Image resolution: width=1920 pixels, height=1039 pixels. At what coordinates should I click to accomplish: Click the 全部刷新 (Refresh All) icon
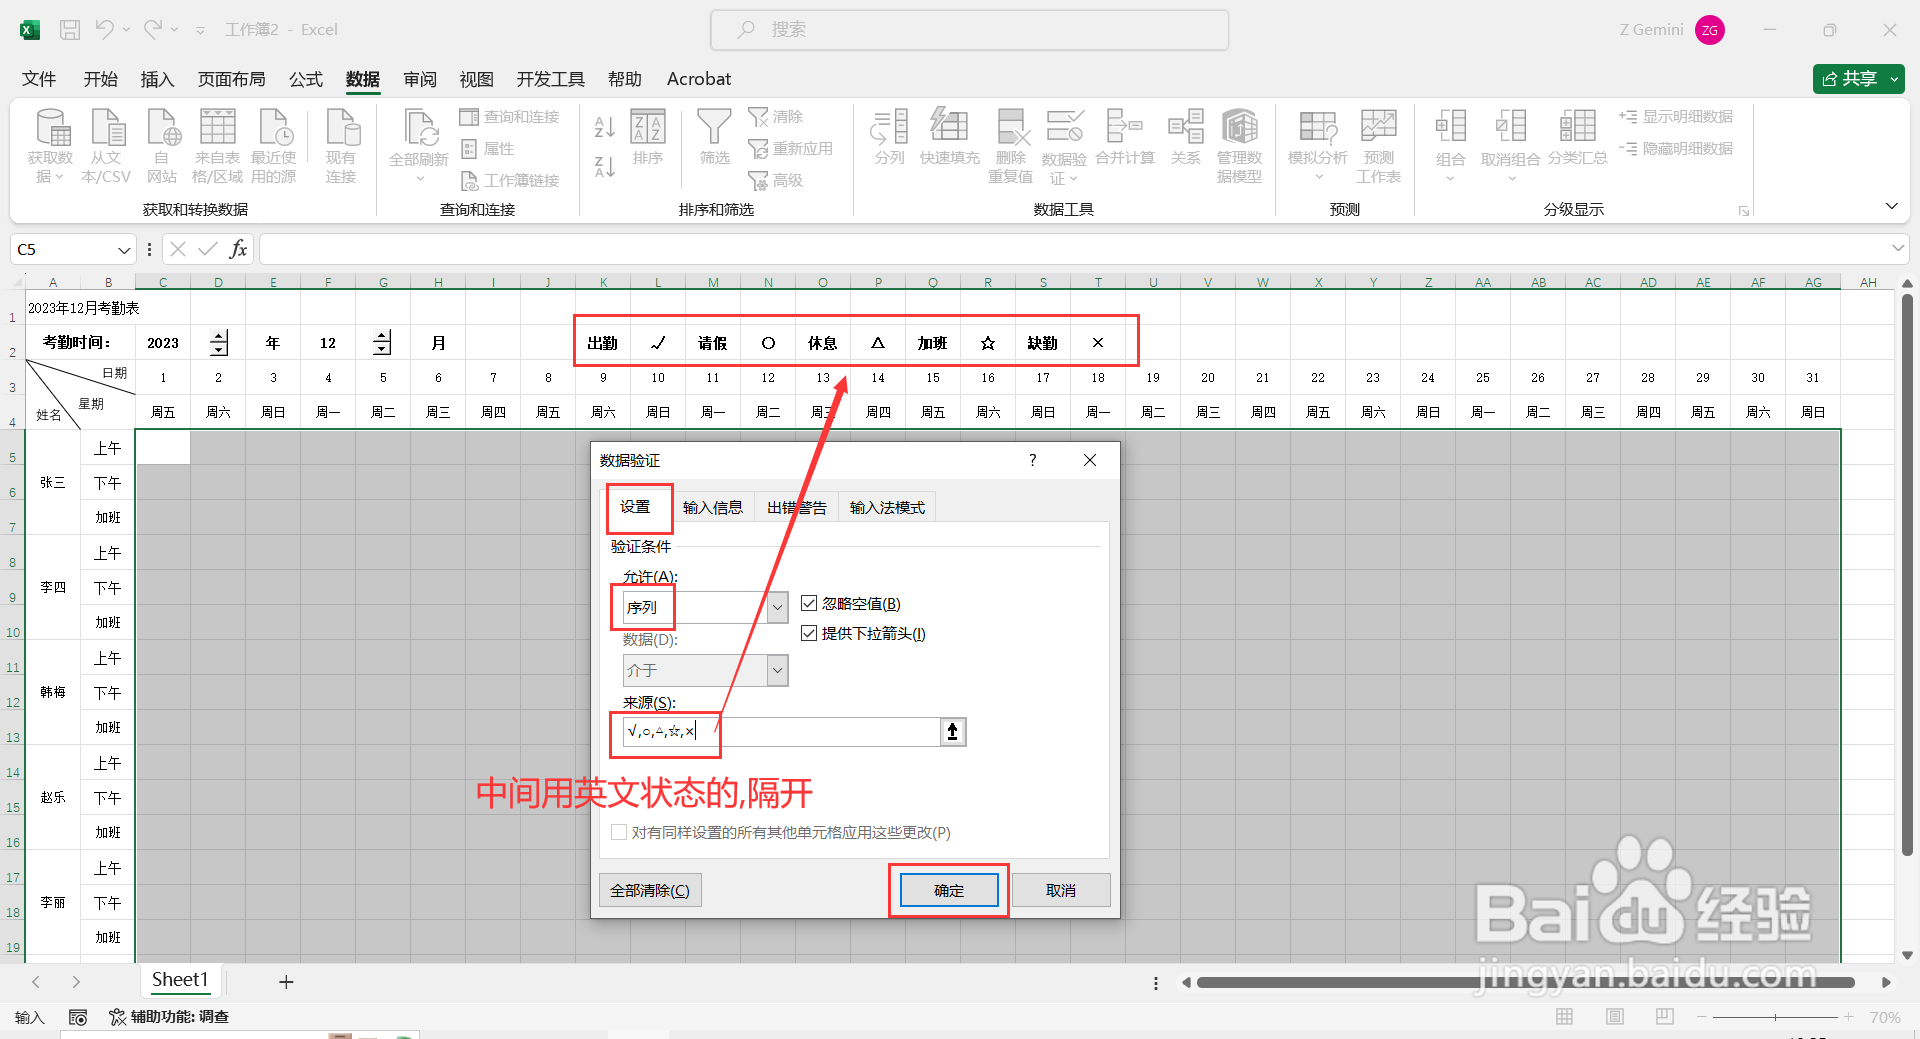[x=419, y=142]
